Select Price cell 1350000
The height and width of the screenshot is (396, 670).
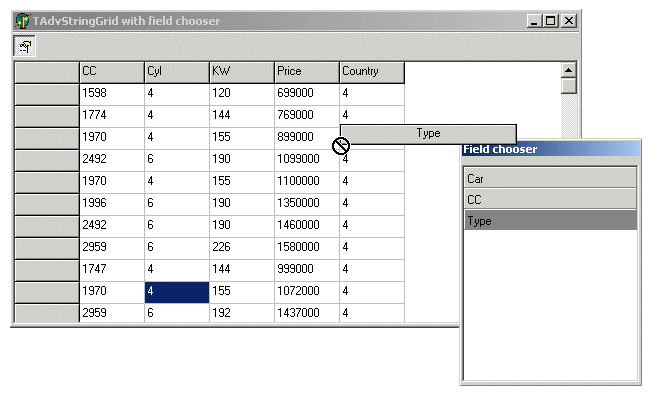pos(307,204)
